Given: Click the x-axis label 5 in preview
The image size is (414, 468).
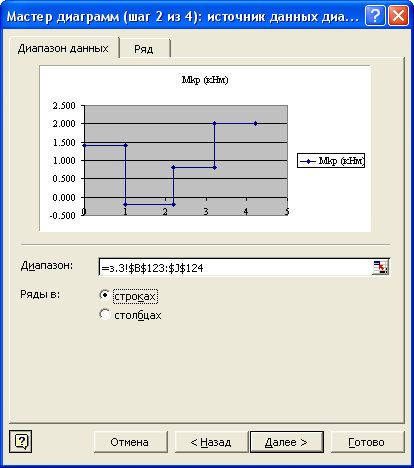Looking at the screenshot, I should pos(287,211).
